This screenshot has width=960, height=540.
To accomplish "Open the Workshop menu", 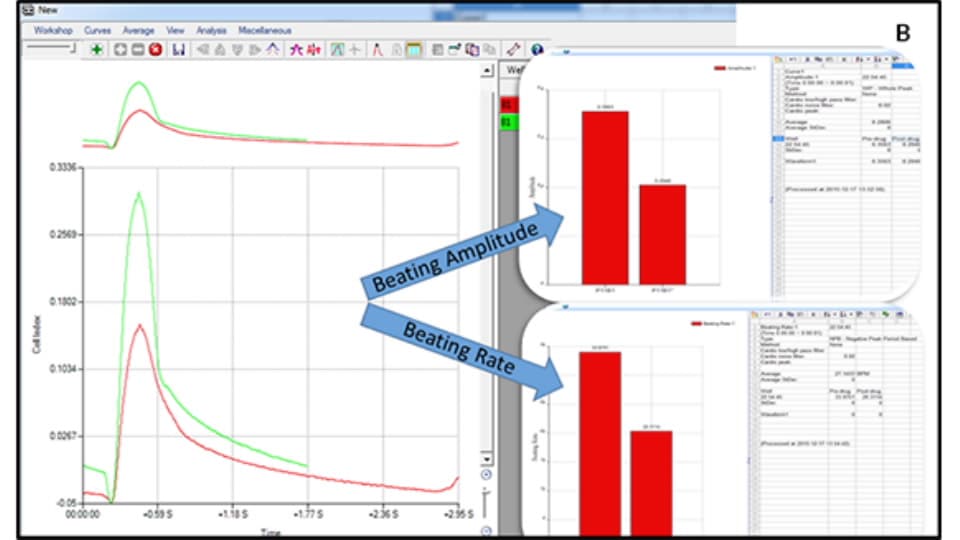I will [x=53, y=30].
